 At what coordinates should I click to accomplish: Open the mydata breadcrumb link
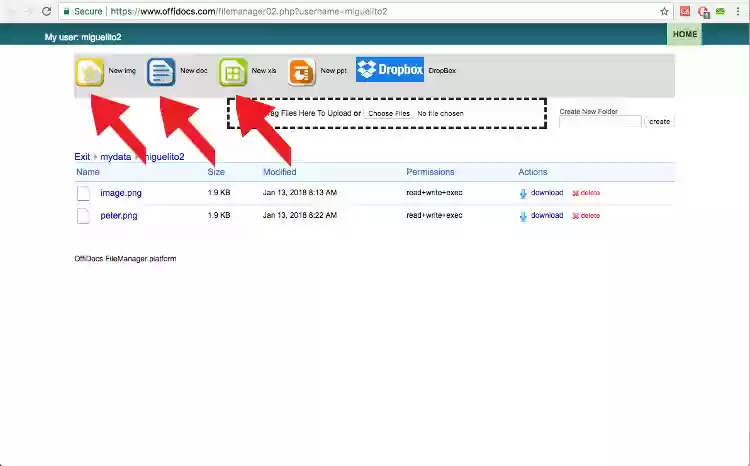click(x=115, y=156)
